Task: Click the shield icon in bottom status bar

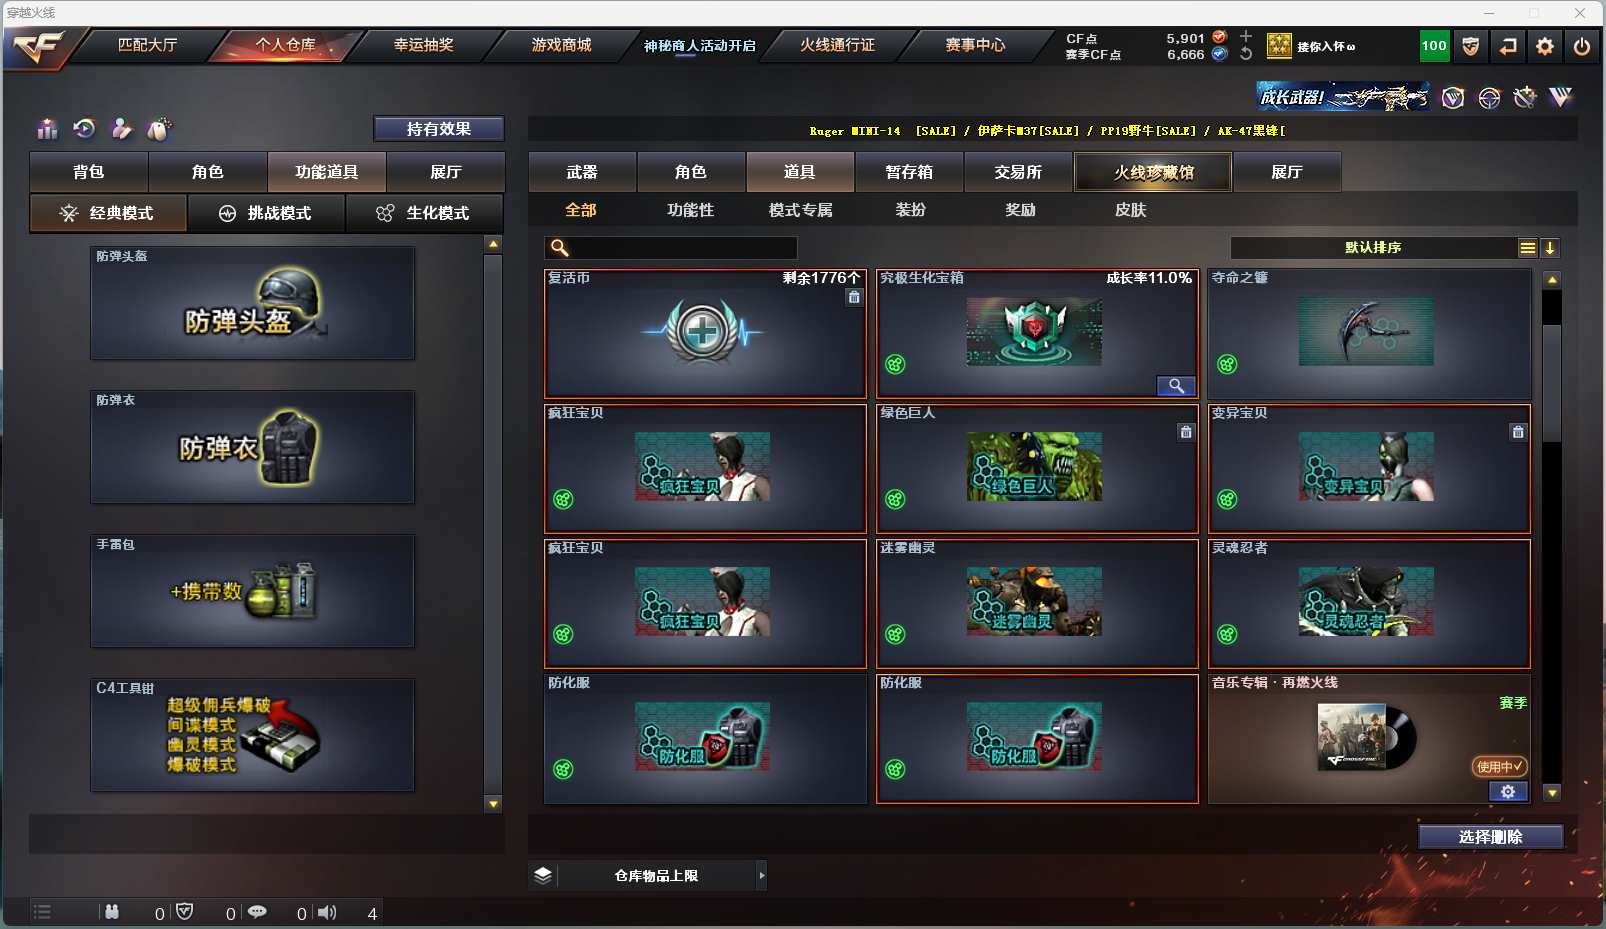Action: pos(184,912)
